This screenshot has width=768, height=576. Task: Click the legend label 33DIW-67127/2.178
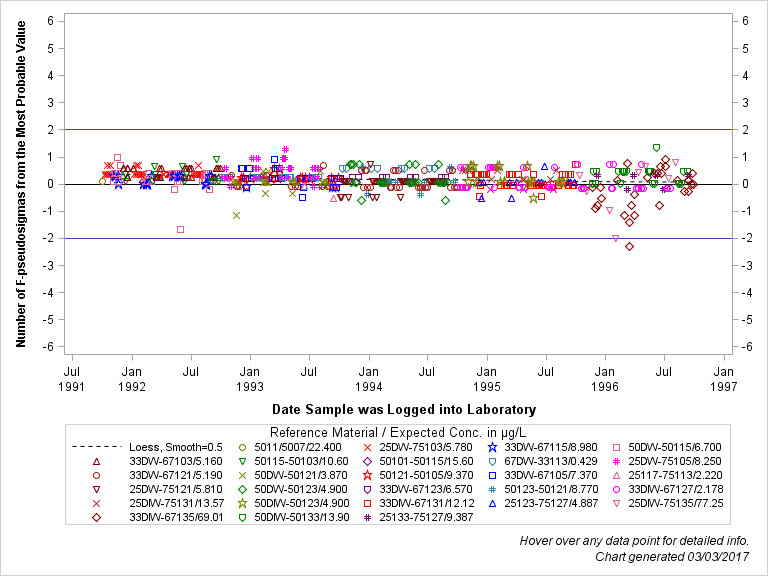pos(676,489)
